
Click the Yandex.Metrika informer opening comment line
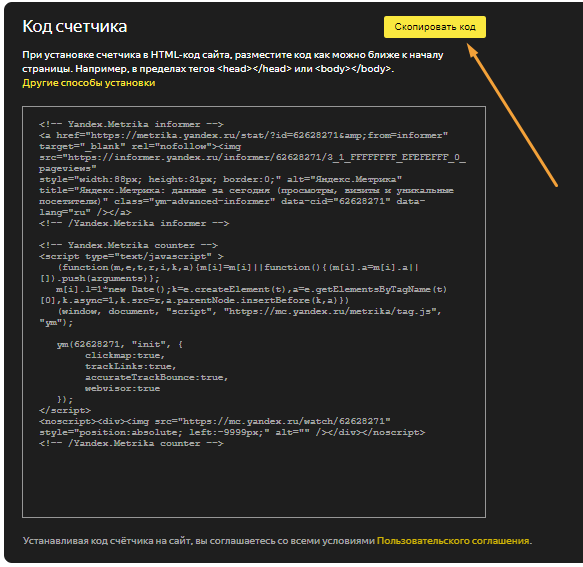coord(131,124)
